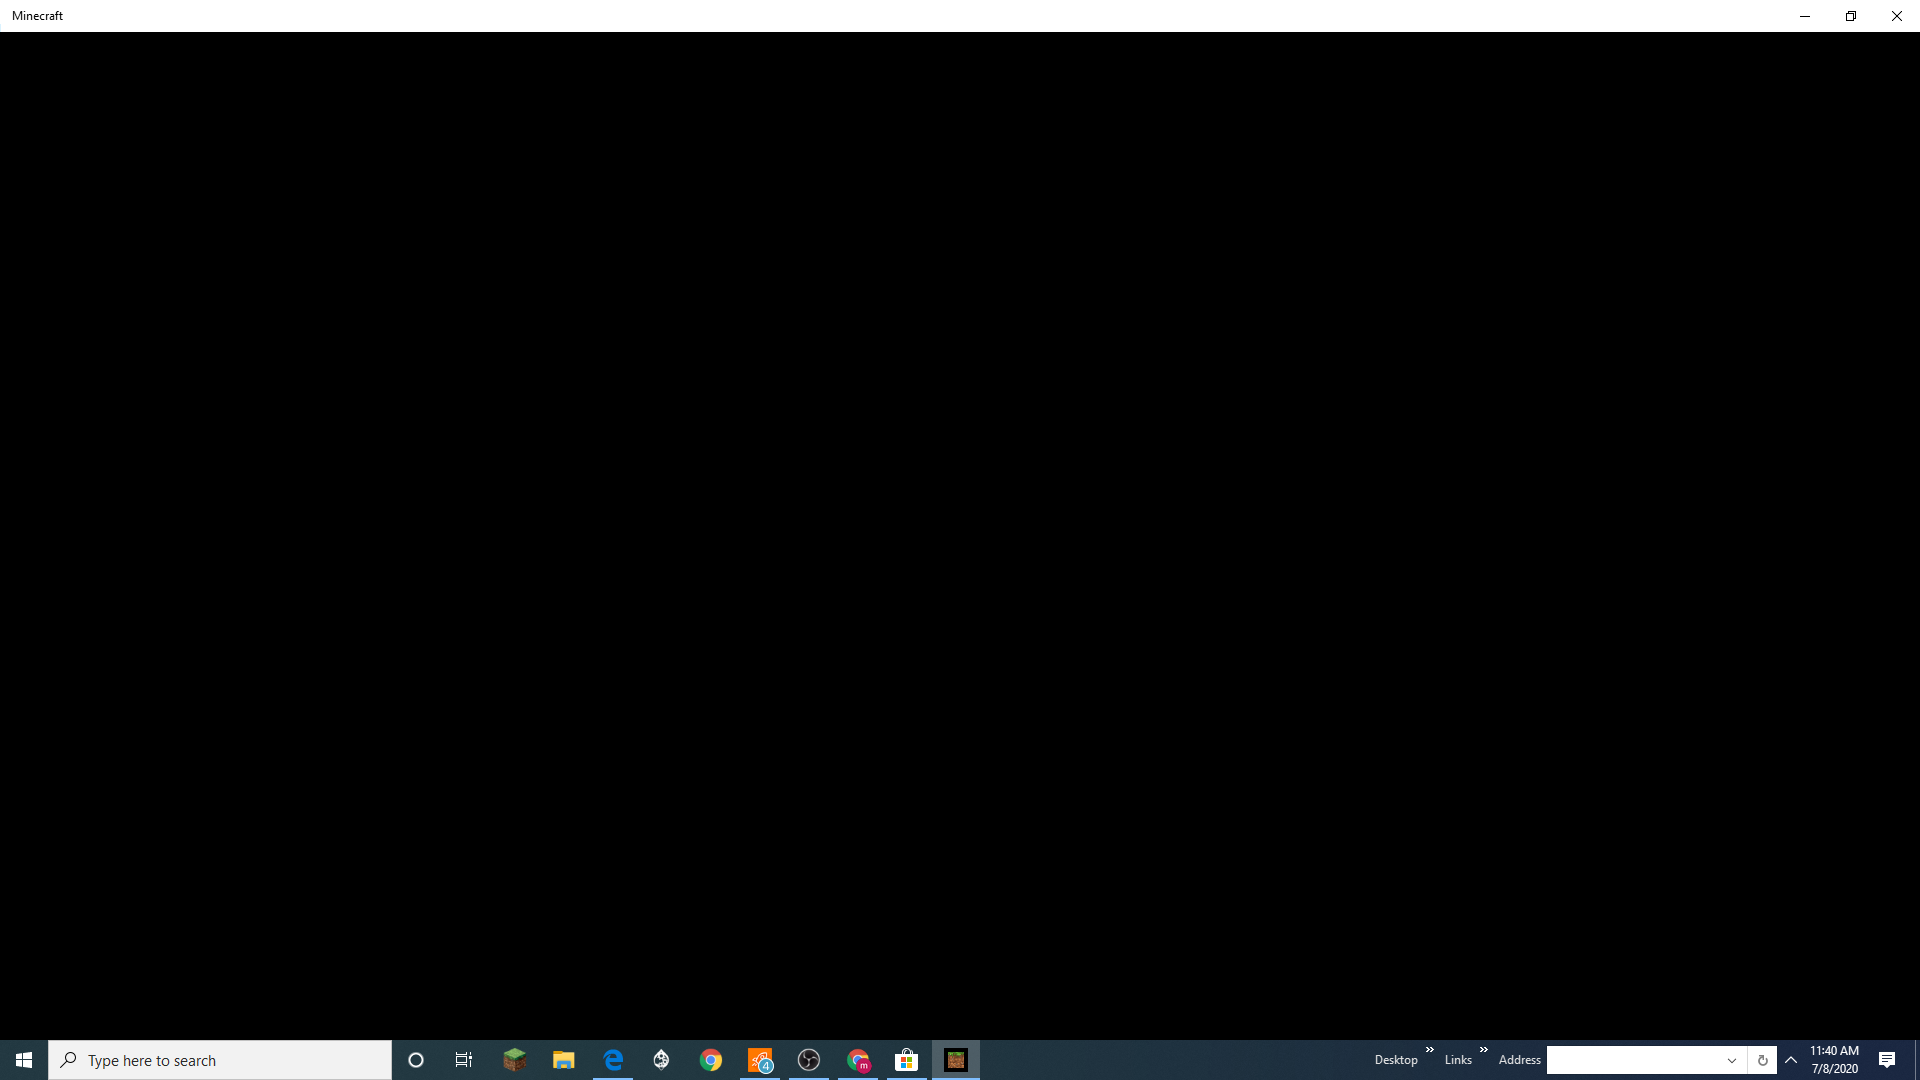The height and width of the screenshot is (1080, 1920).
Task: Open the Windows Start menu
Action: click(24, 1060)
